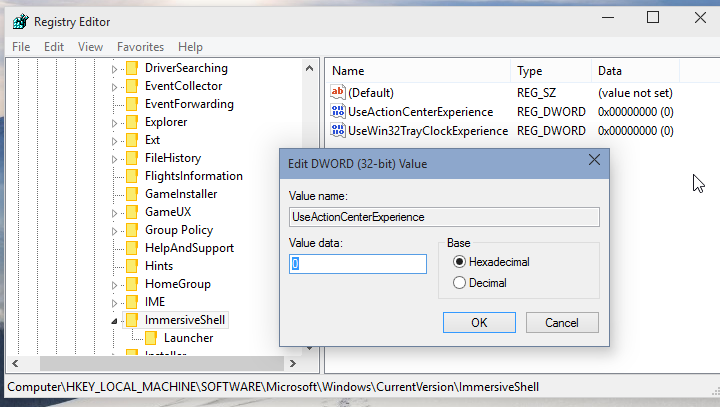Click the Explorer folder icon
Image resolution: width=720 pixels, height=407 pixels.
coord(132,122)
